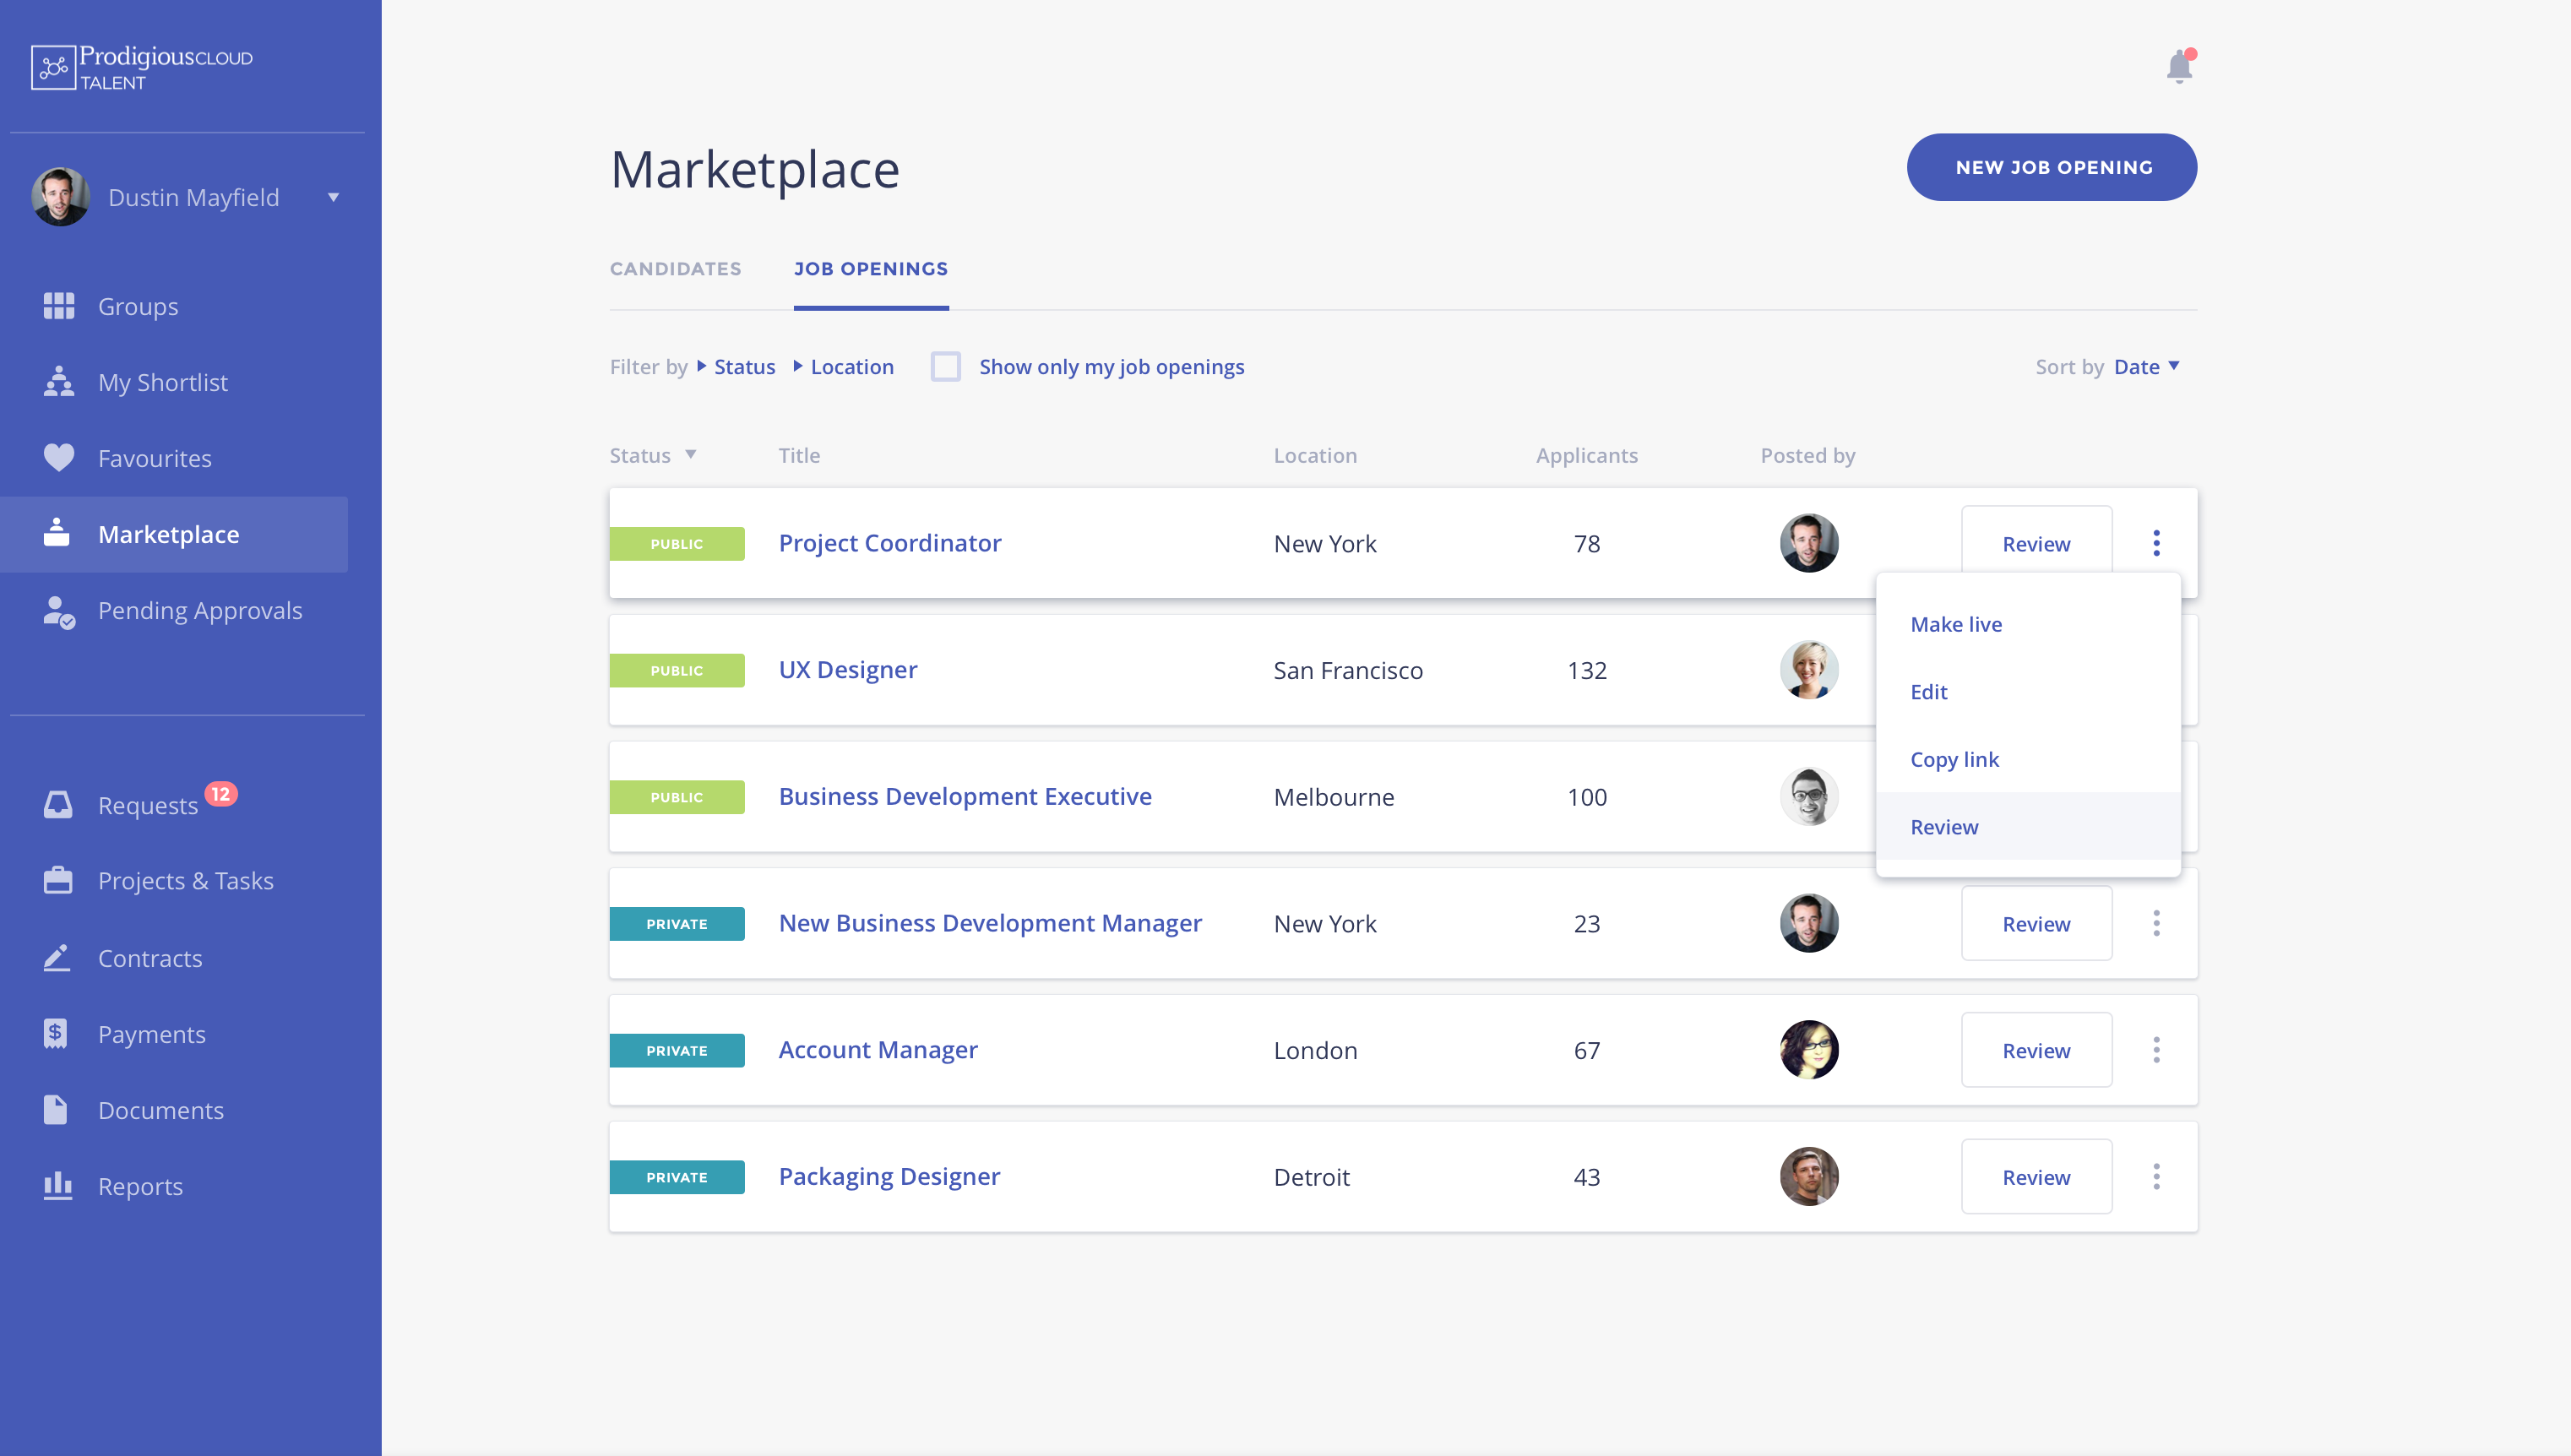Click the Title column header
The width and height of the screenshot is (2571, 1456).
(x=799, y=455)
